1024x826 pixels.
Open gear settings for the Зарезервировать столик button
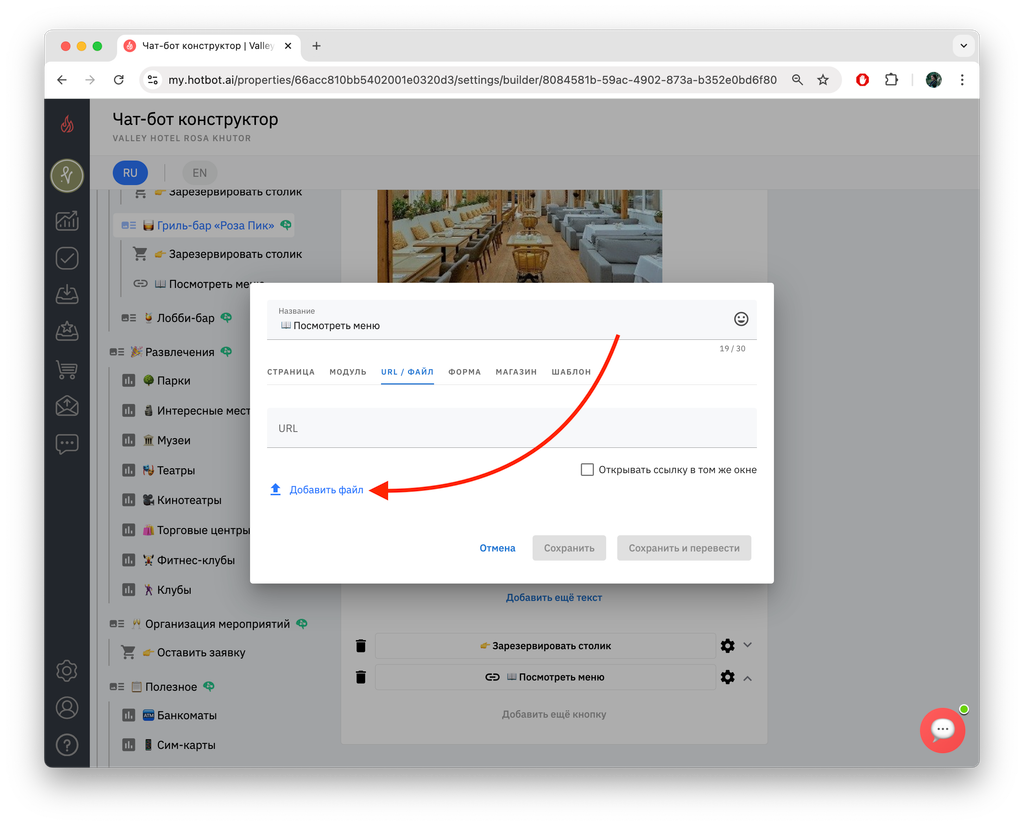coord(728,646)
